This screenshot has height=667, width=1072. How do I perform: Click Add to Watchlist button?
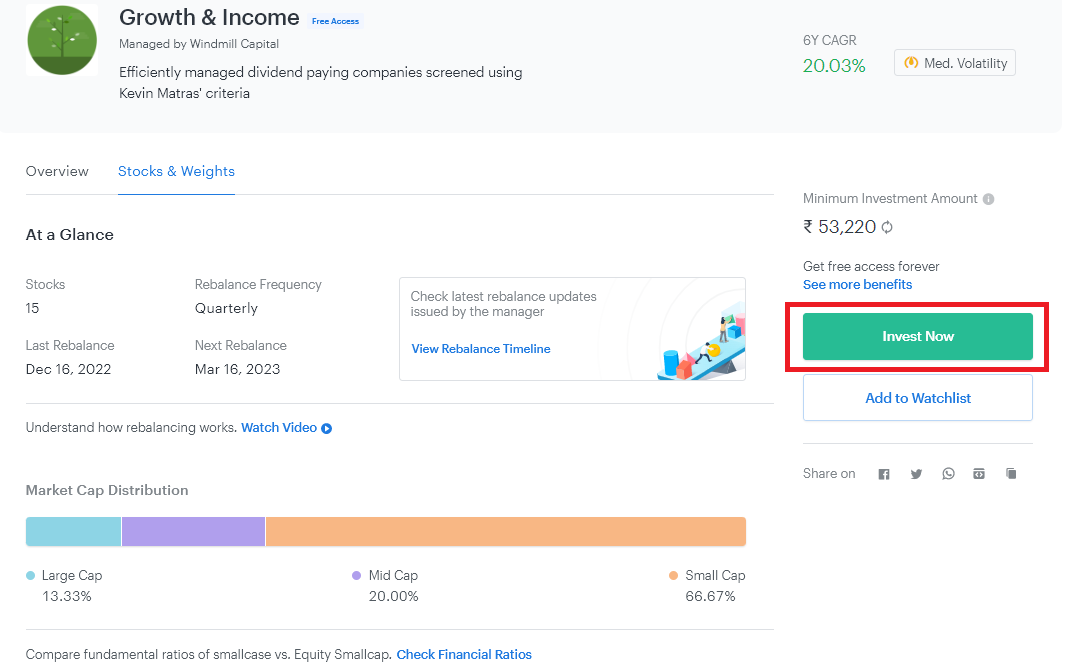click(x=917, y=398)
